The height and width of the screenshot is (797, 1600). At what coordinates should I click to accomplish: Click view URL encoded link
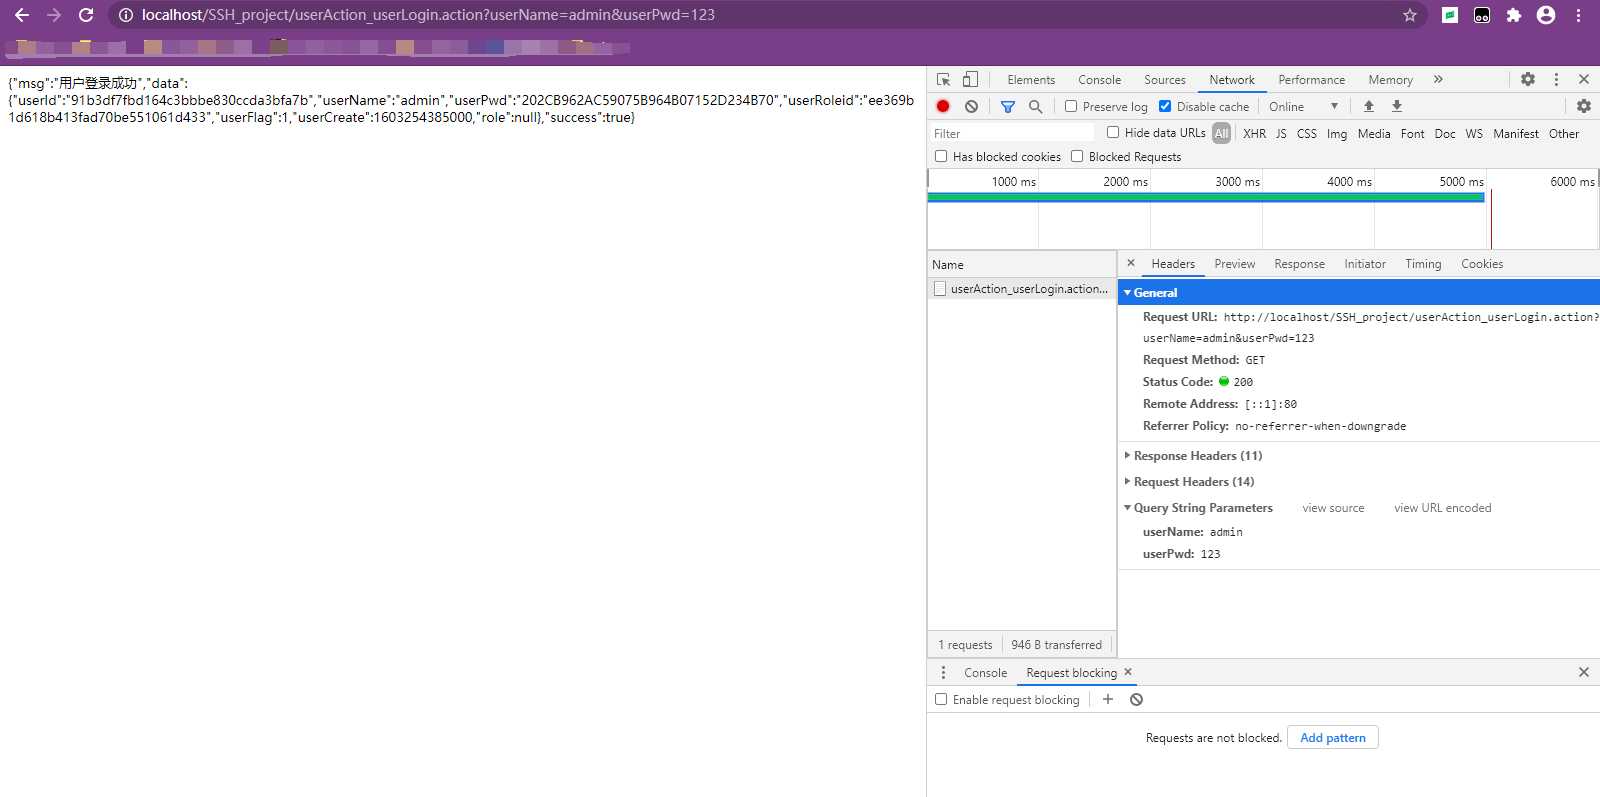click(x=1442, y=508)
